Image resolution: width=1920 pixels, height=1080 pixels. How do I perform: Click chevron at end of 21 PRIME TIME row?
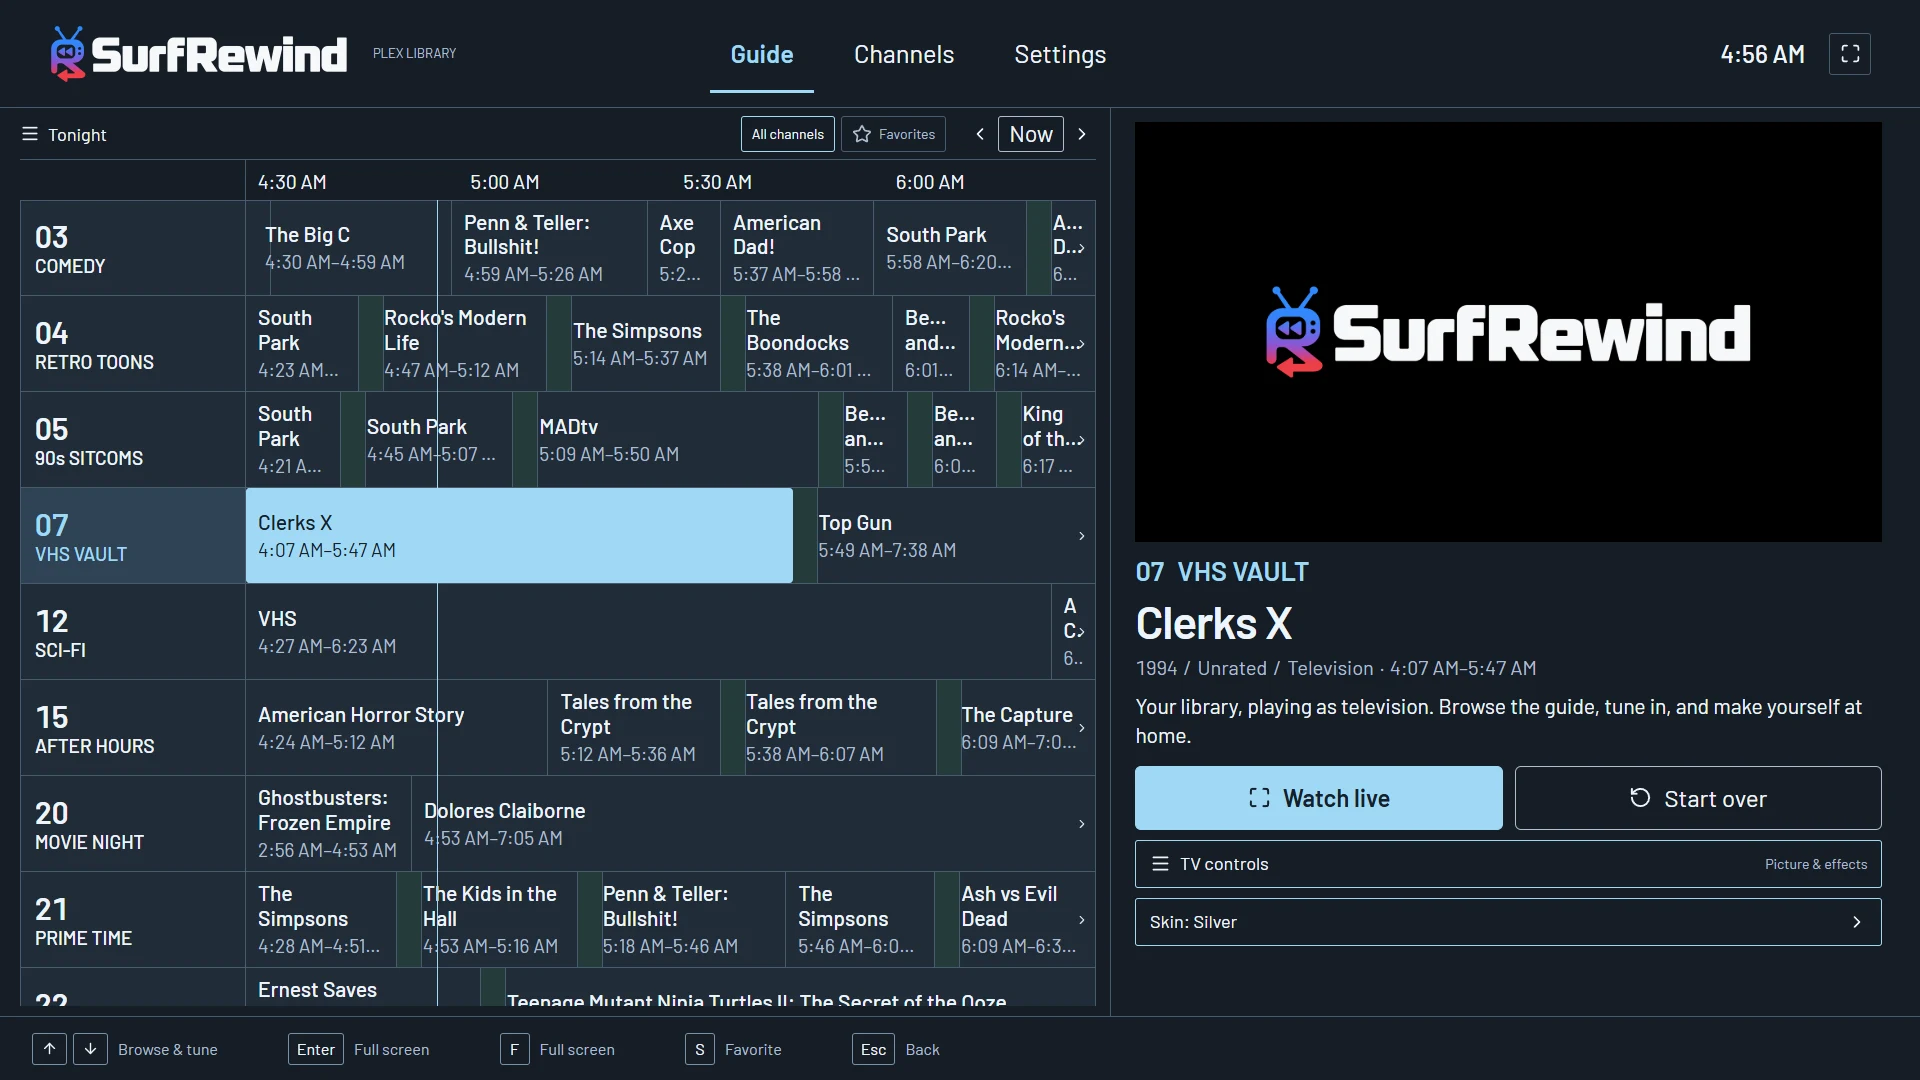[x=1081, y=920]
